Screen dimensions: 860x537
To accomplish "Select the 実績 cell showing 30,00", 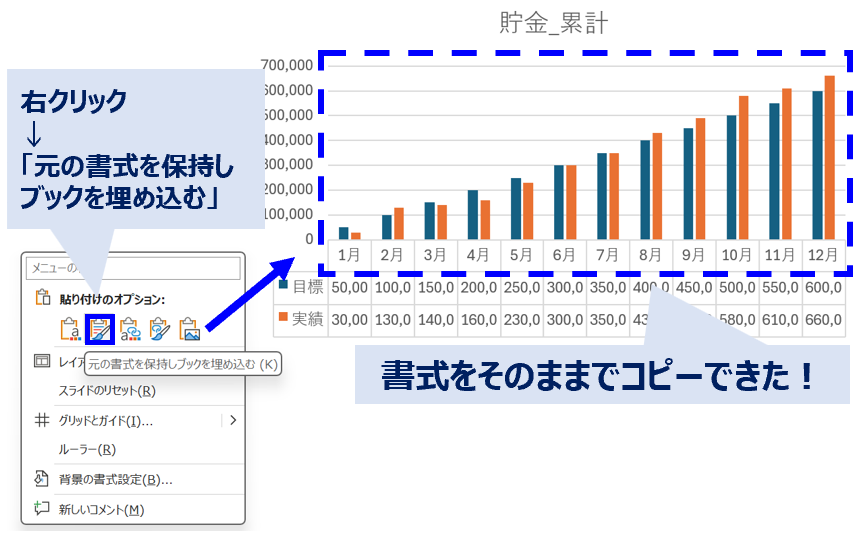I will (x=349, y=319).
